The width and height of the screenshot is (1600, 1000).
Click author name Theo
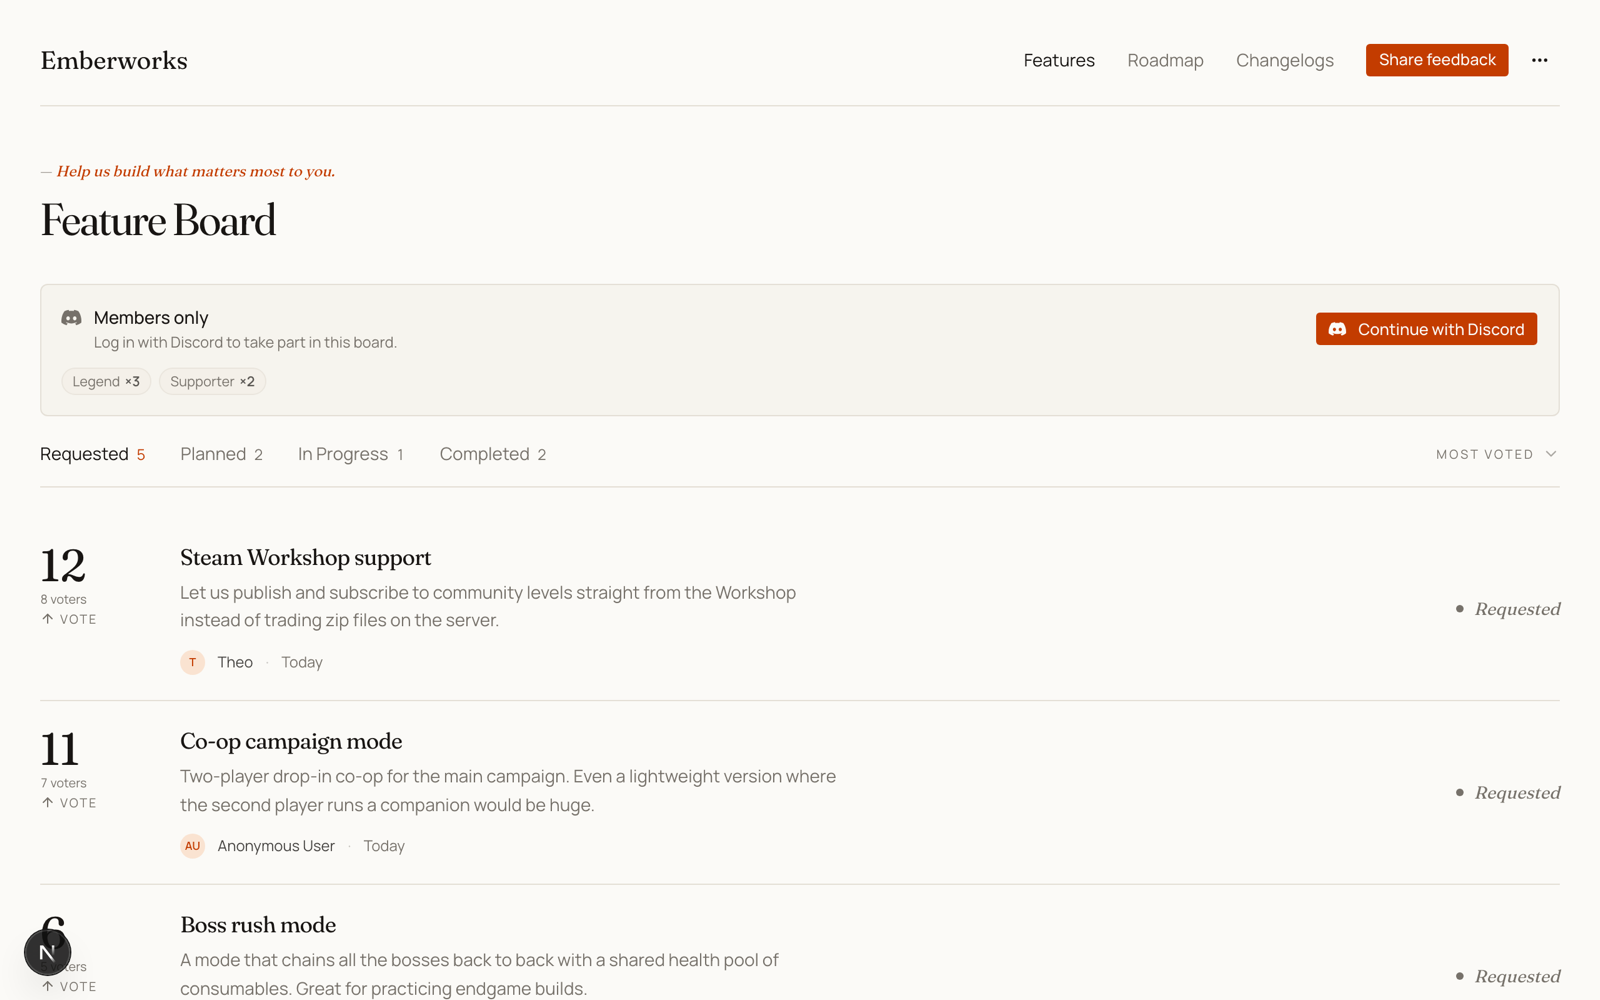click(x=235, y=662)
